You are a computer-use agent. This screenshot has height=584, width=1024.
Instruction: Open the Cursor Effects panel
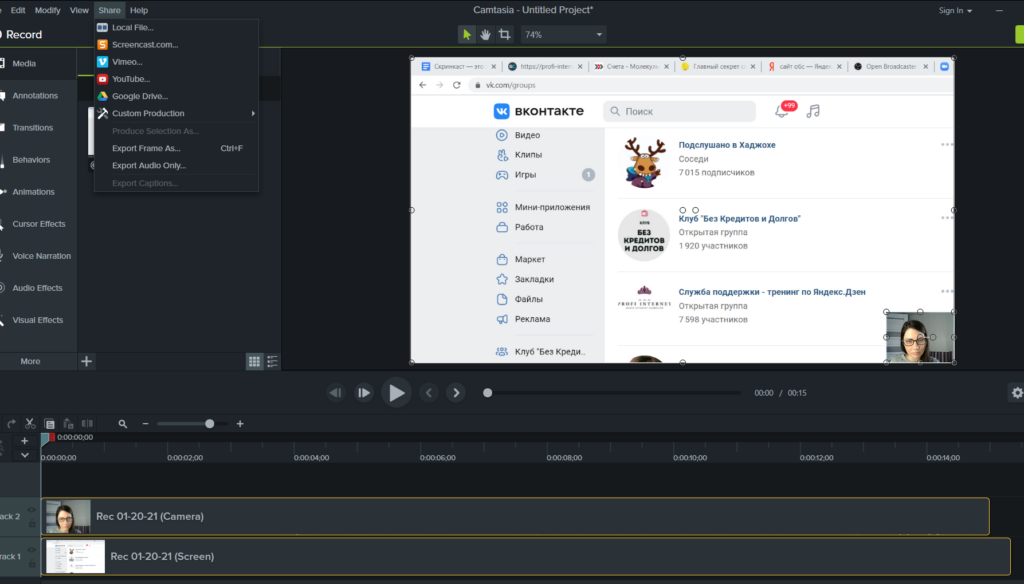tap(38, 223)
